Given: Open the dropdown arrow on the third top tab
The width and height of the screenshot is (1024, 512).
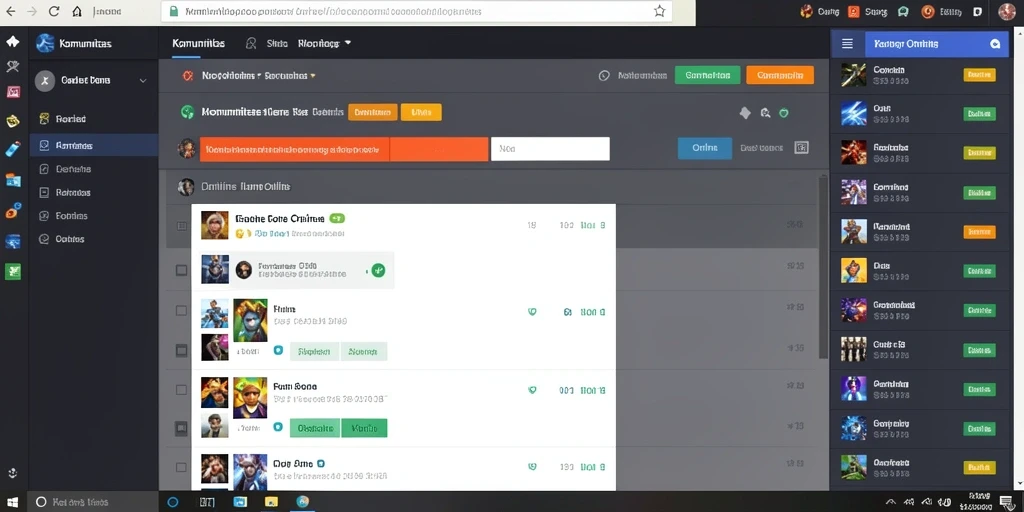Looking at the screenshot, I should [x=348, y=42].
